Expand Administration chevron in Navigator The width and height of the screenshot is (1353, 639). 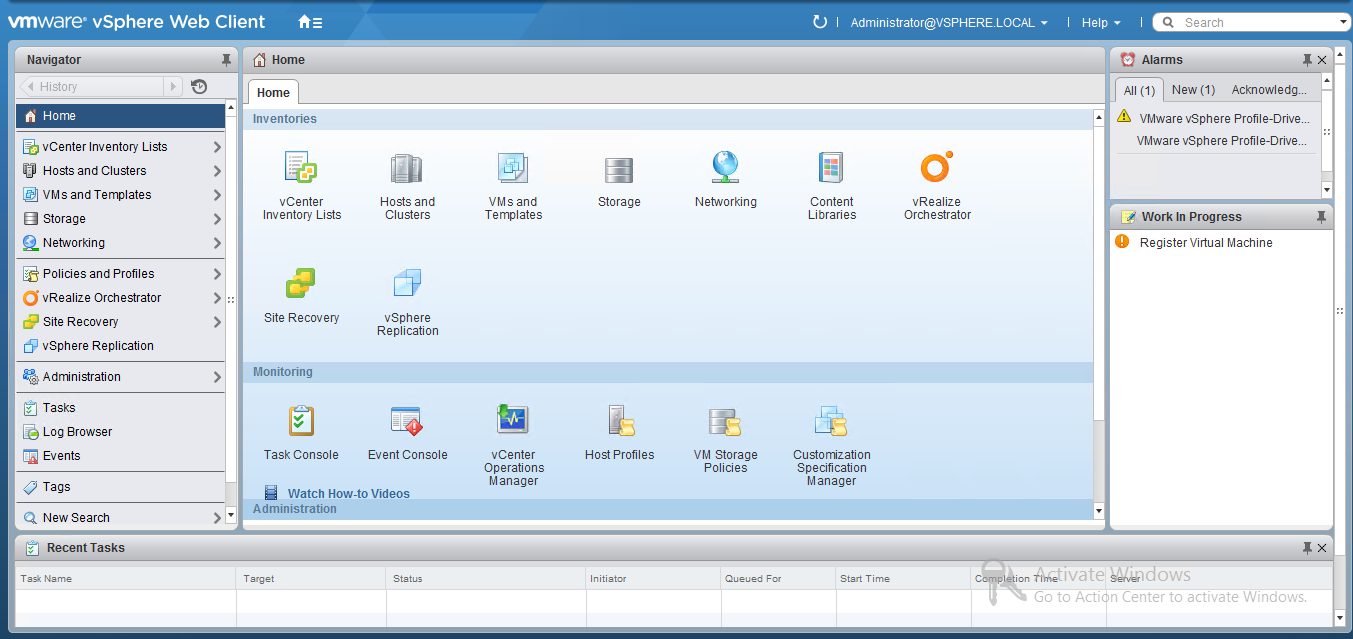pos(217,377)
